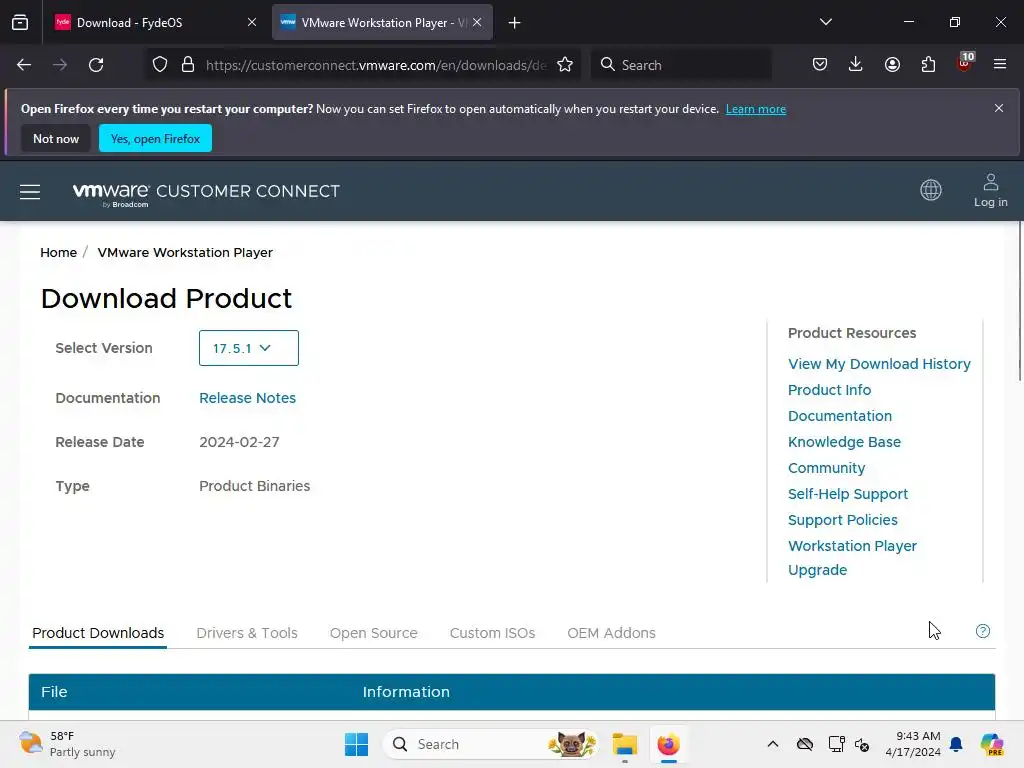Open Knowledge Base link
This screenshot has height=768, width=1024.
844,442
